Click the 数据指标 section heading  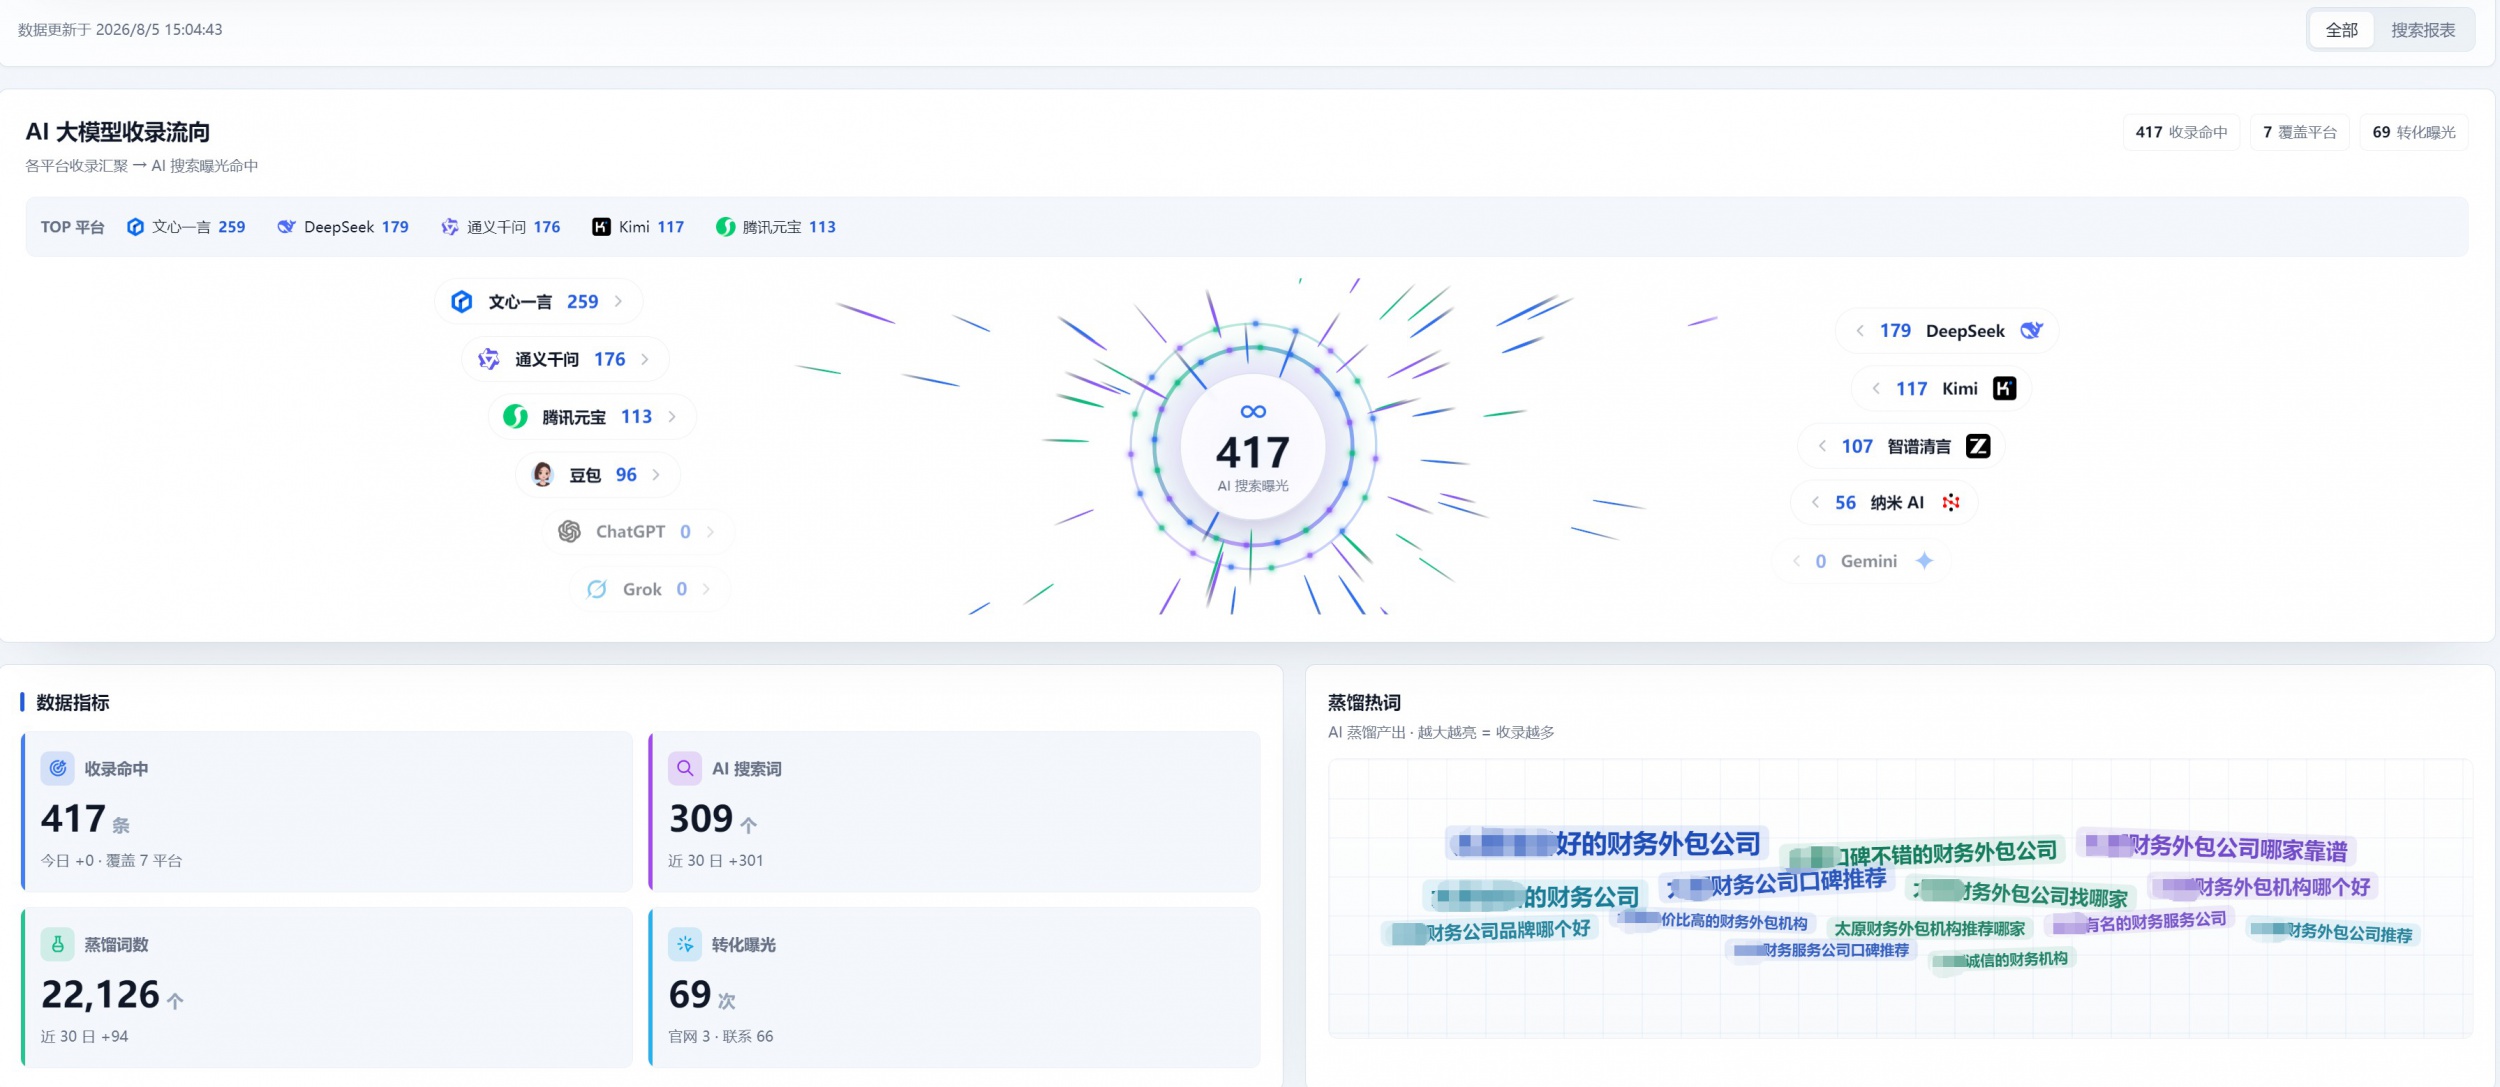point(73,703)
